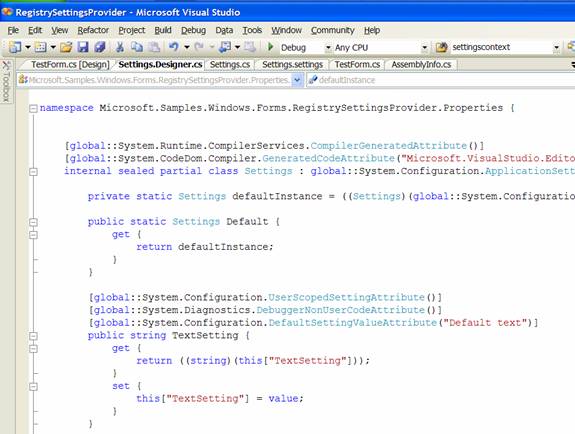Open the Community menu
The width and height of the screenshot is (575, 434).
coord(333,30)
